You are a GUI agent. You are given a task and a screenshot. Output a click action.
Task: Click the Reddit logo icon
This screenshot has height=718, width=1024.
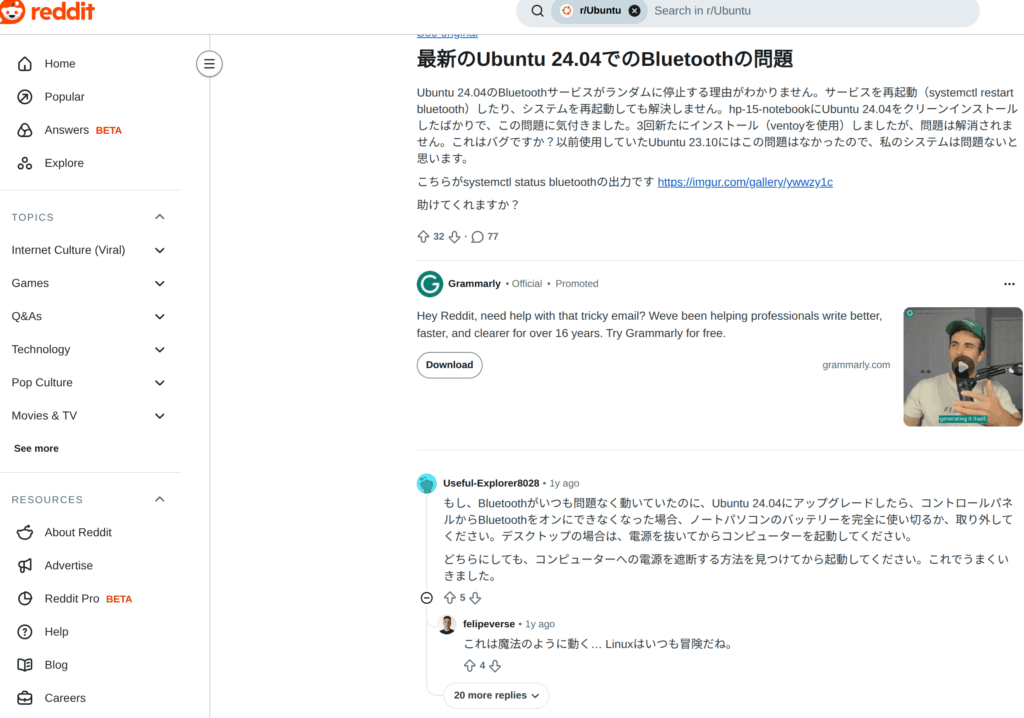point(13,11)
